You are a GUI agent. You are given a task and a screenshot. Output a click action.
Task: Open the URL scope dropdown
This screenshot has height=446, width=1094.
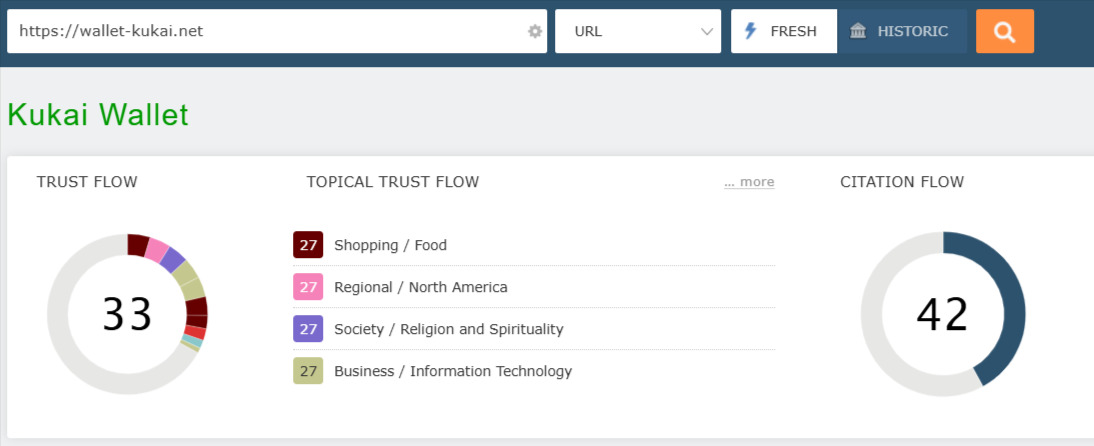click(636, 31)
